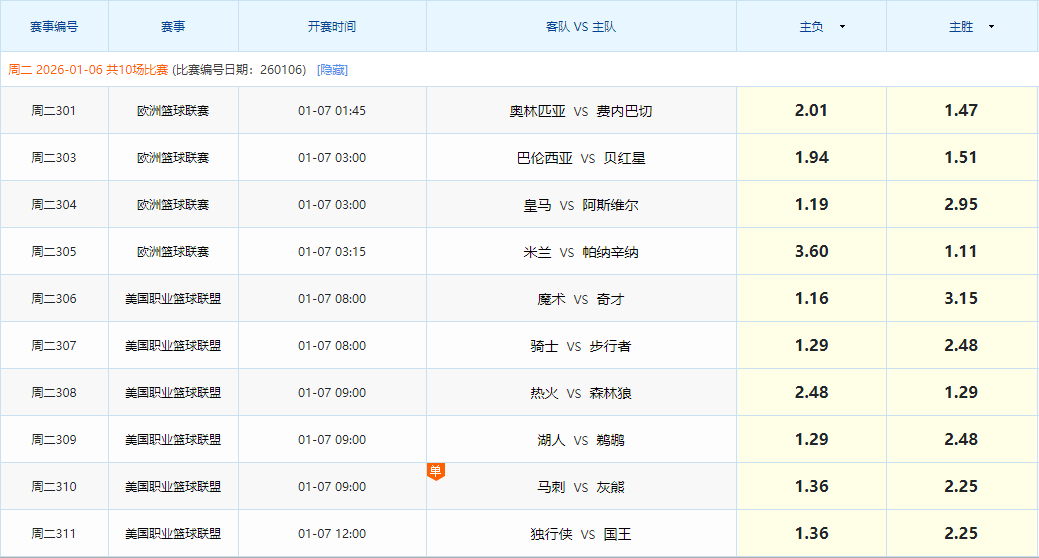Click 美国职业篮球联盟 in the 周二306 row

point(173,299)
